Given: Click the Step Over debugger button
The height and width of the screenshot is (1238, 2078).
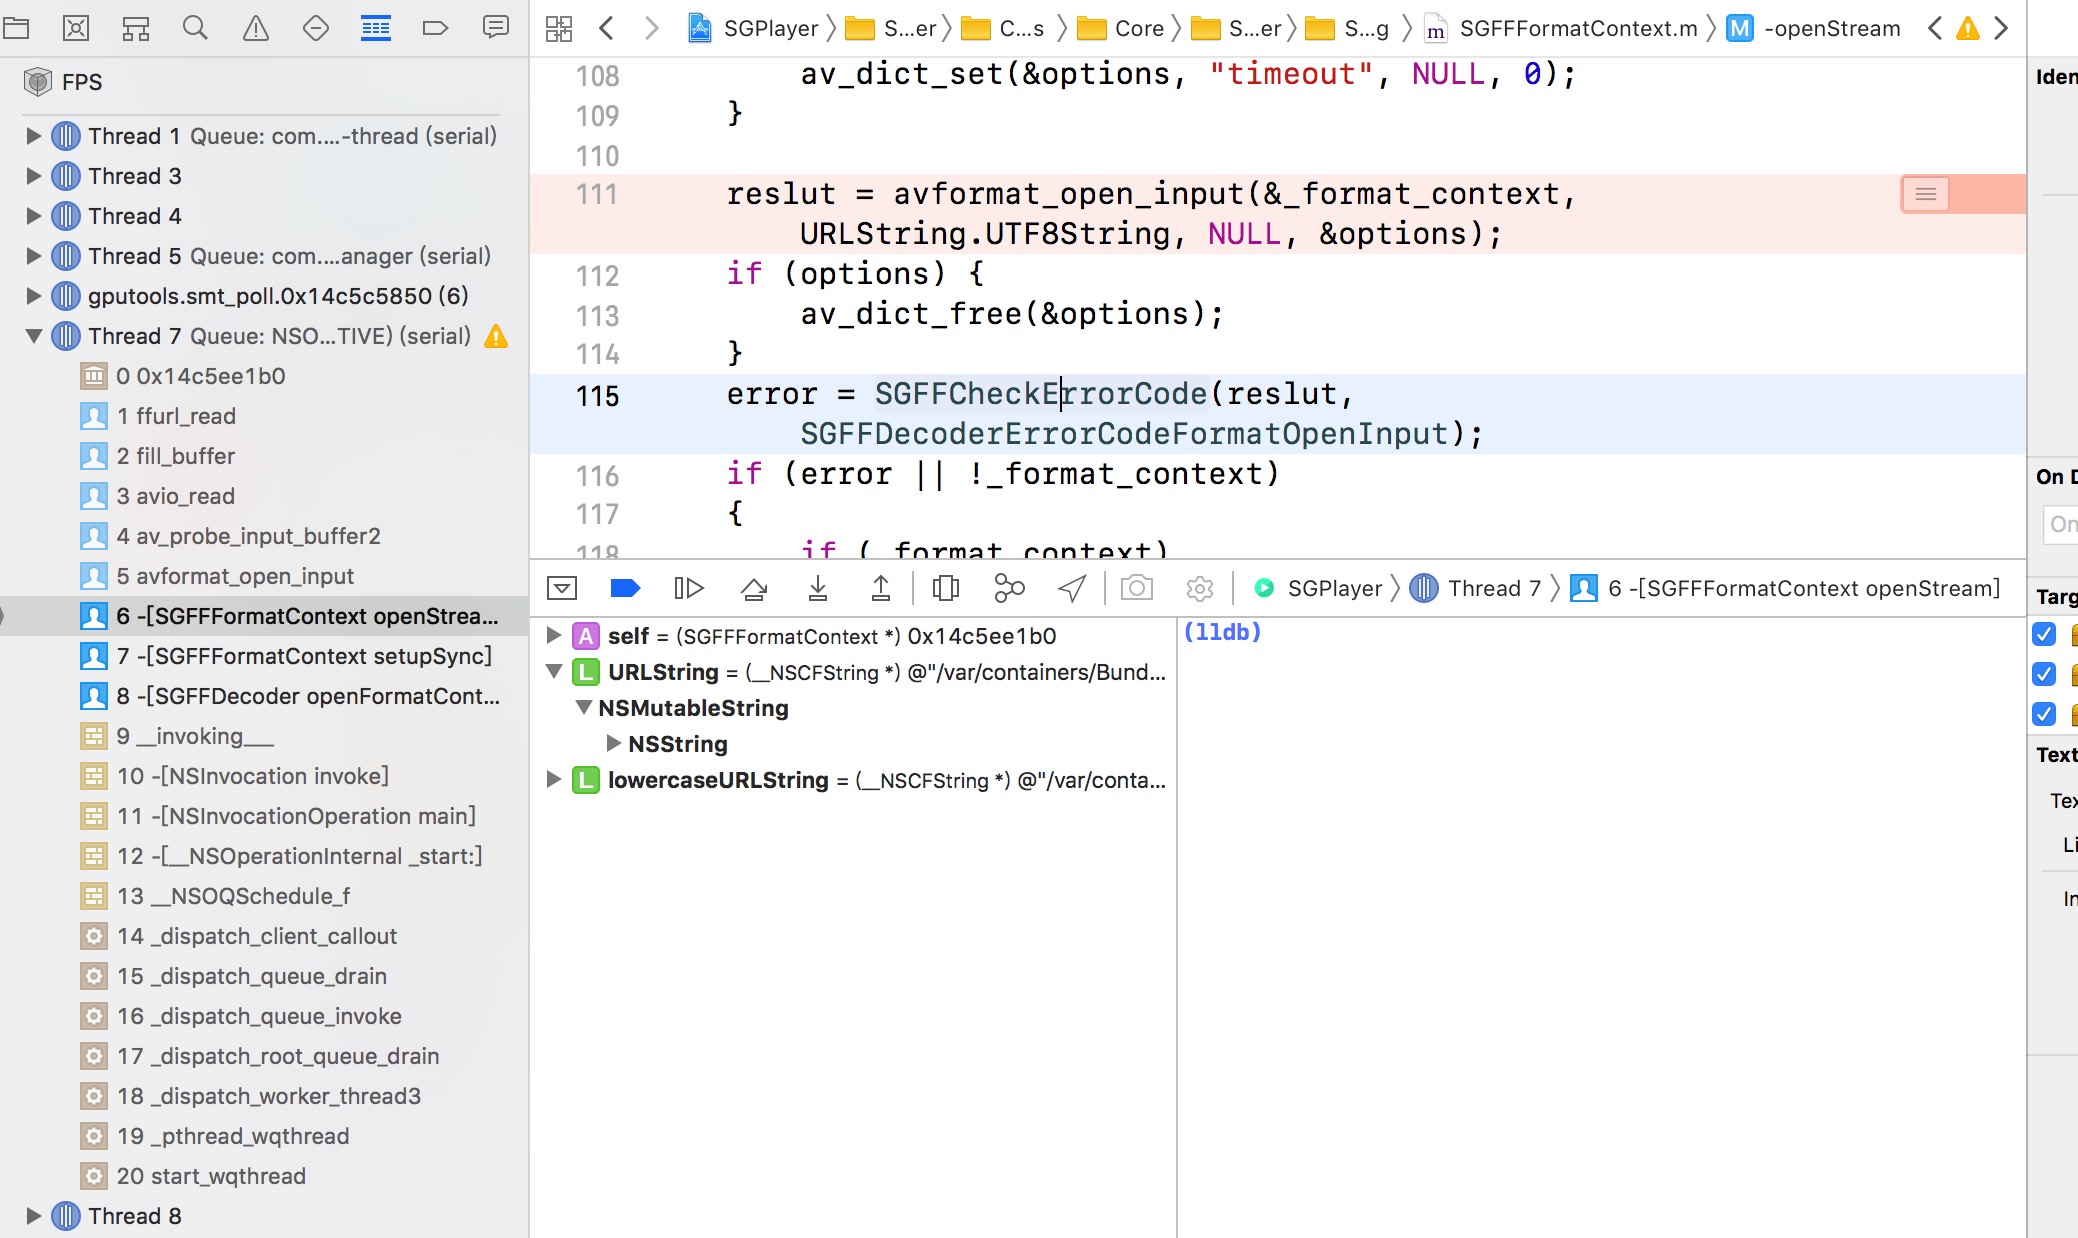Looking at the screenshot, I should 754,588.
